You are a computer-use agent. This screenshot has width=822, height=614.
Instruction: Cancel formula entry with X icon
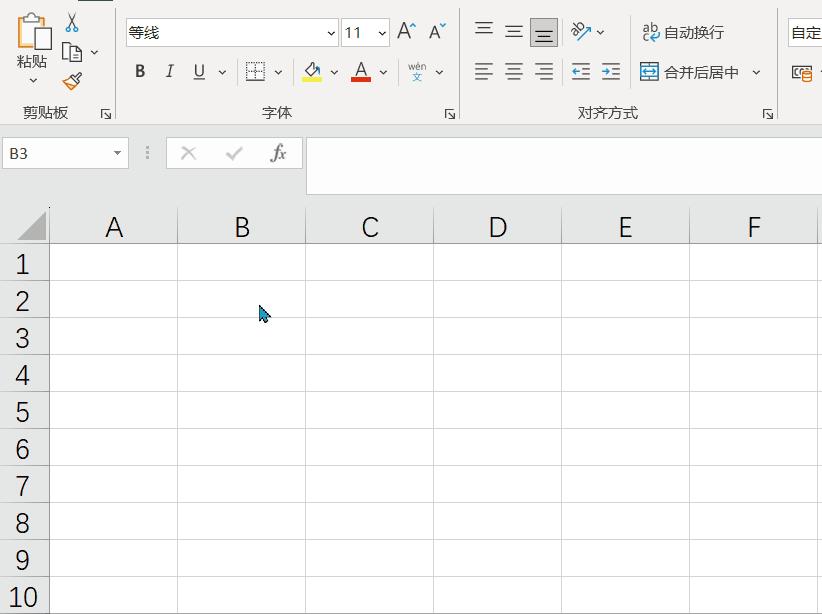[188, 153]
